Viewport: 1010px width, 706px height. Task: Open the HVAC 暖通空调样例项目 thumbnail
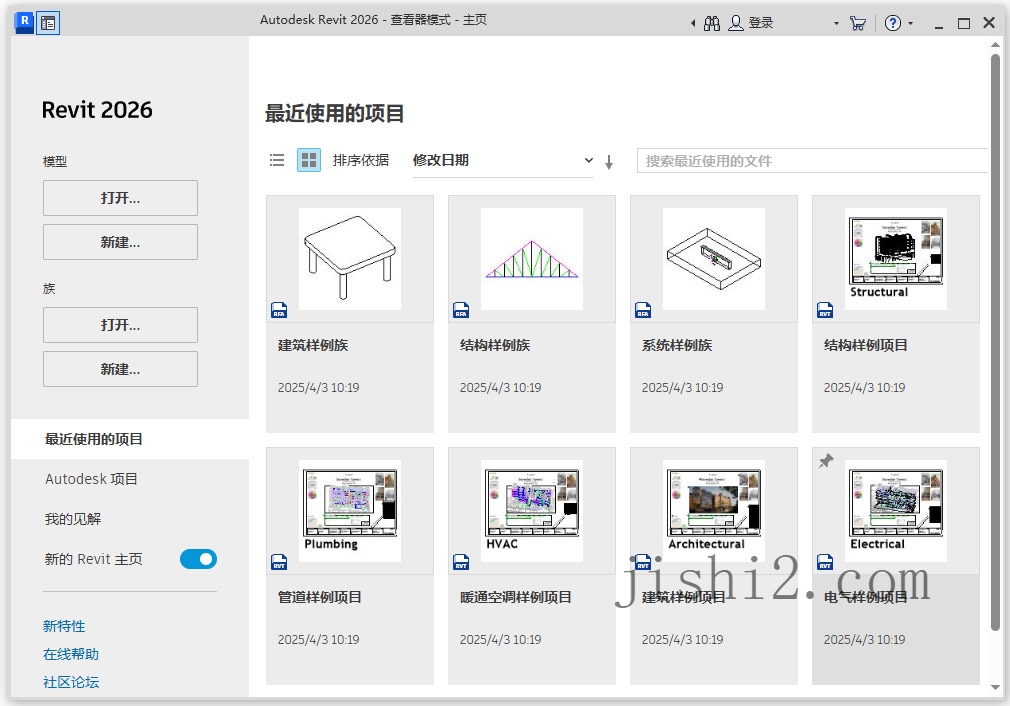532,511
